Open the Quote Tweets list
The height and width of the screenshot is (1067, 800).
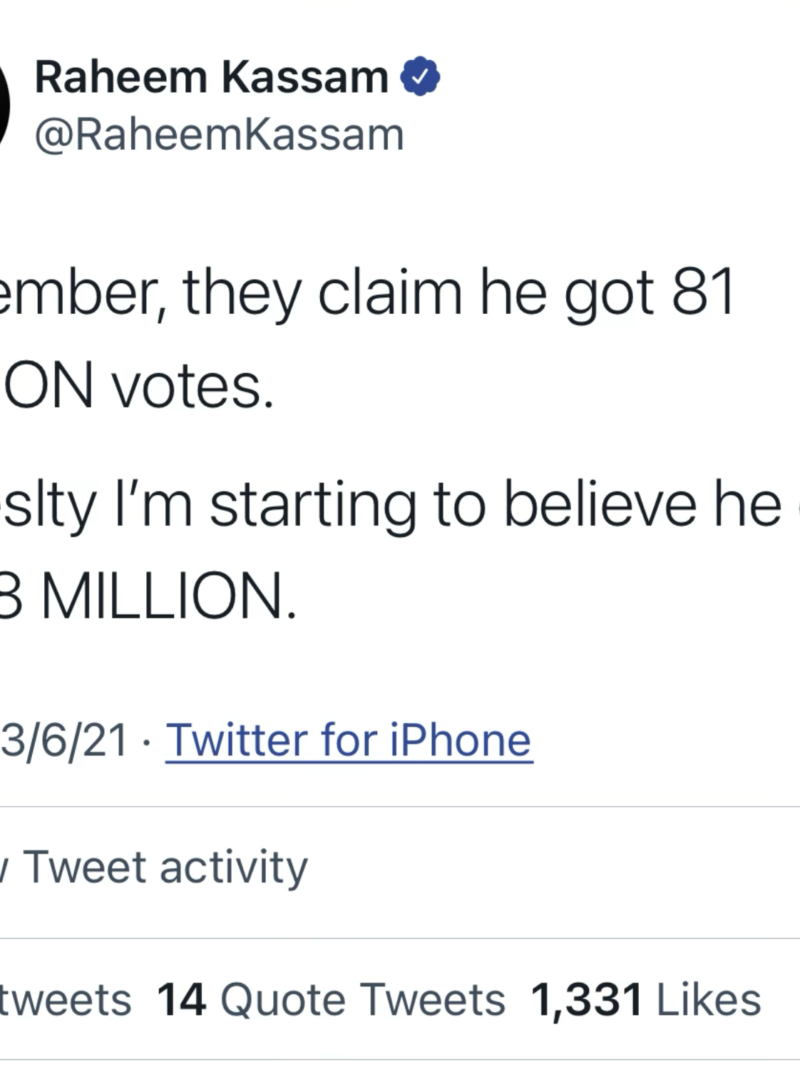[x=331, y=1000]
